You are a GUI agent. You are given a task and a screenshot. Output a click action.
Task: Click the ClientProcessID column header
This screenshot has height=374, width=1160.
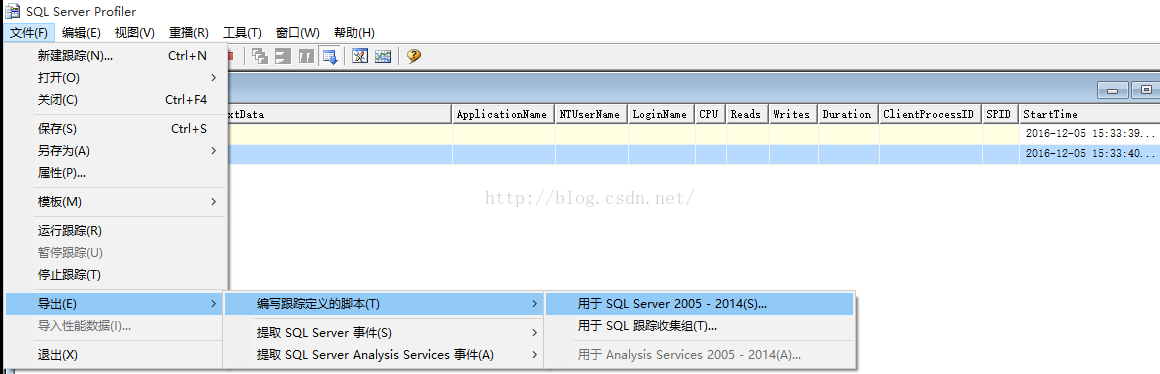click(x=931, y=115)
